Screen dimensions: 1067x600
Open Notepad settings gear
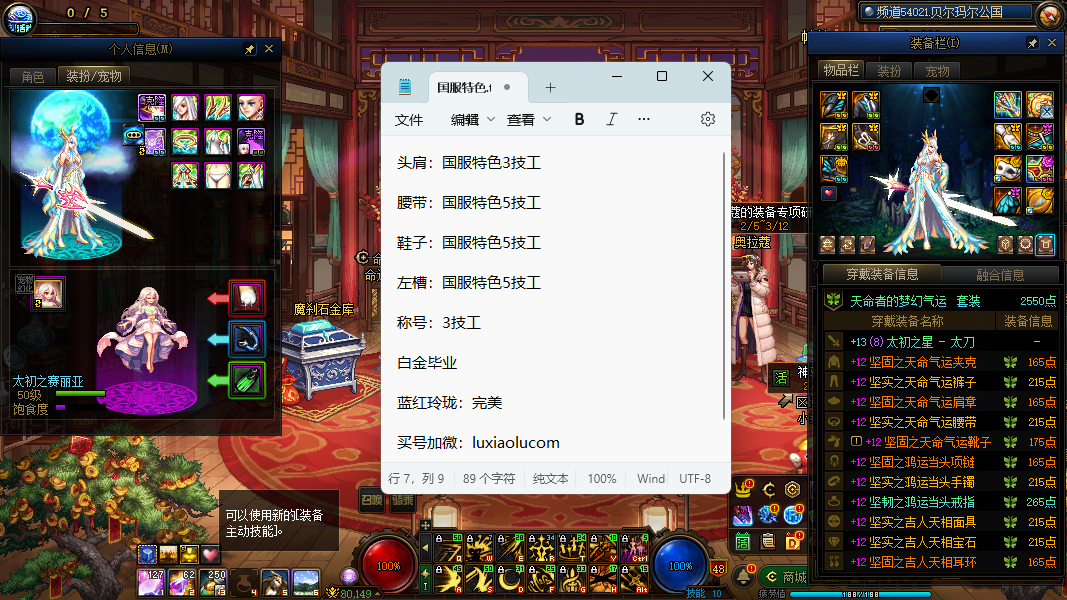click(x=708, y=119)
